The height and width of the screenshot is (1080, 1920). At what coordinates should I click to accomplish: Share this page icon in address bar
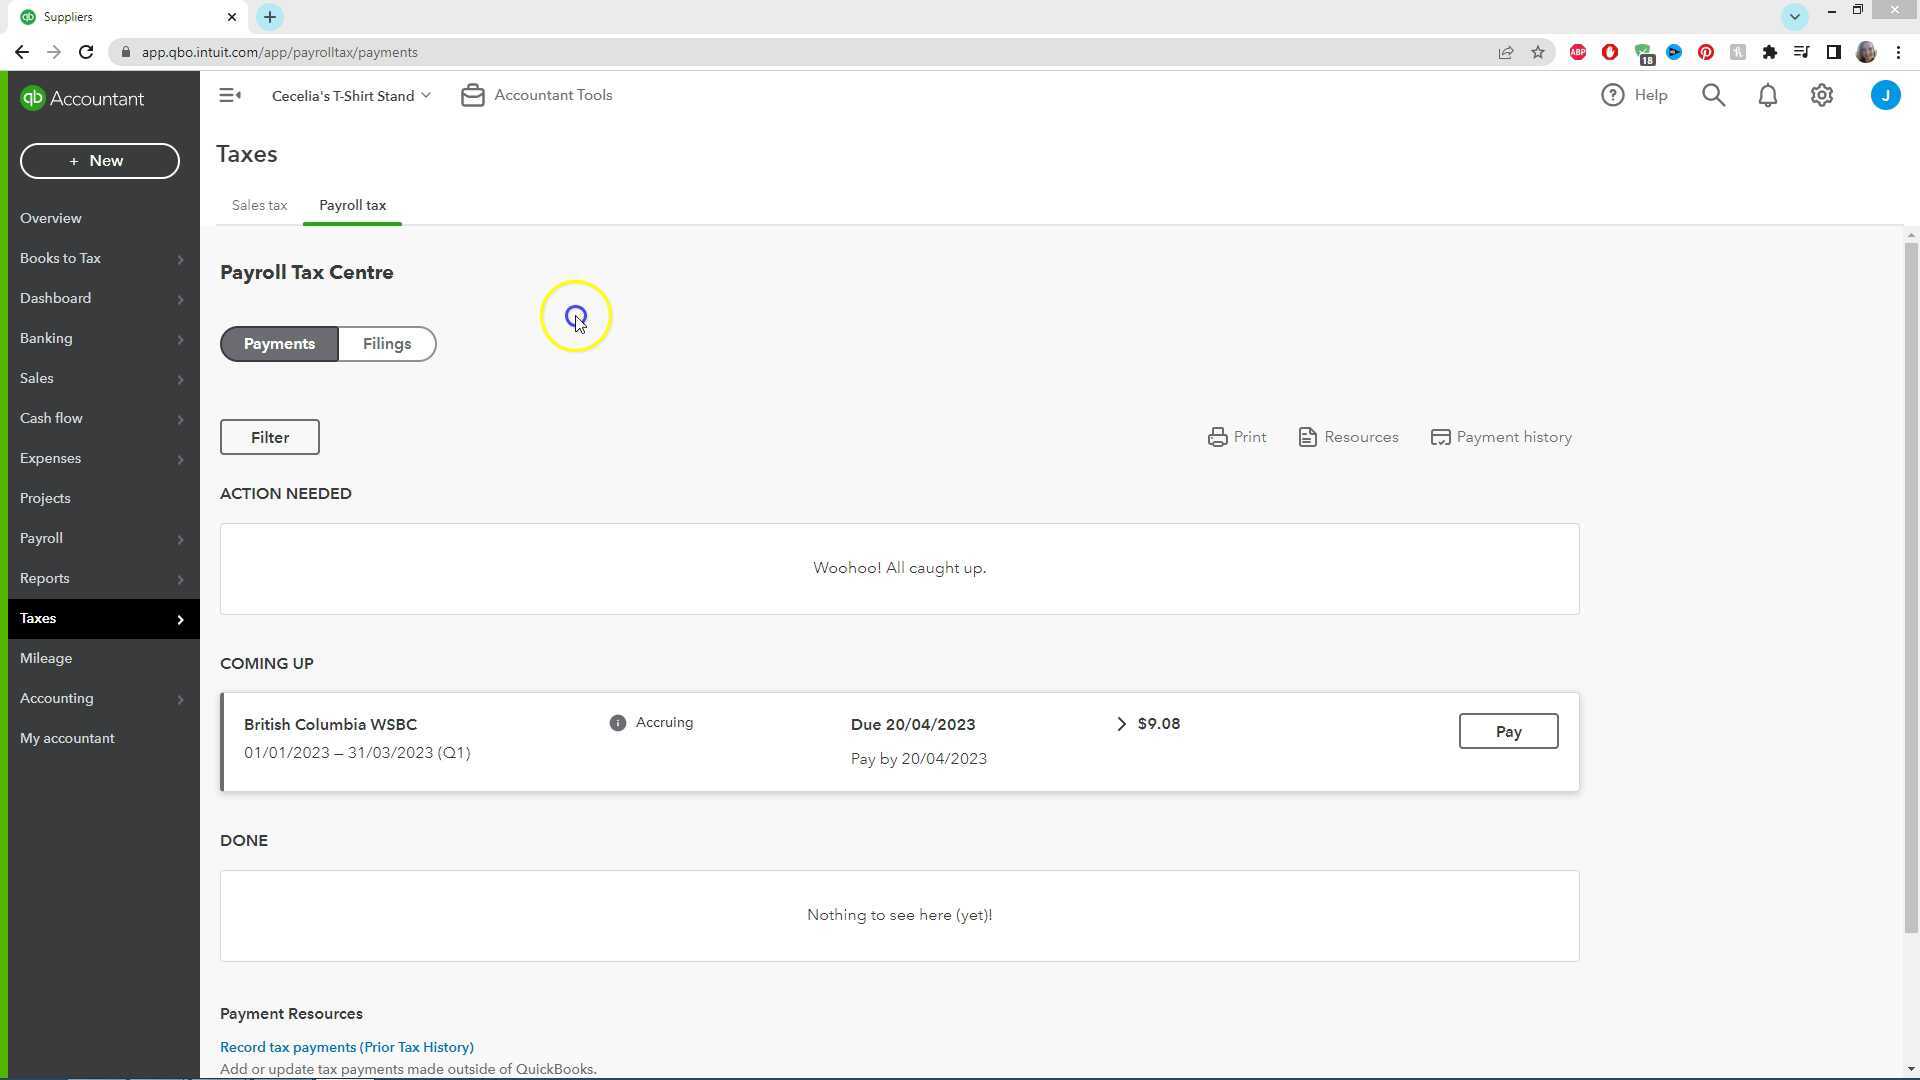pos(1505,52)
